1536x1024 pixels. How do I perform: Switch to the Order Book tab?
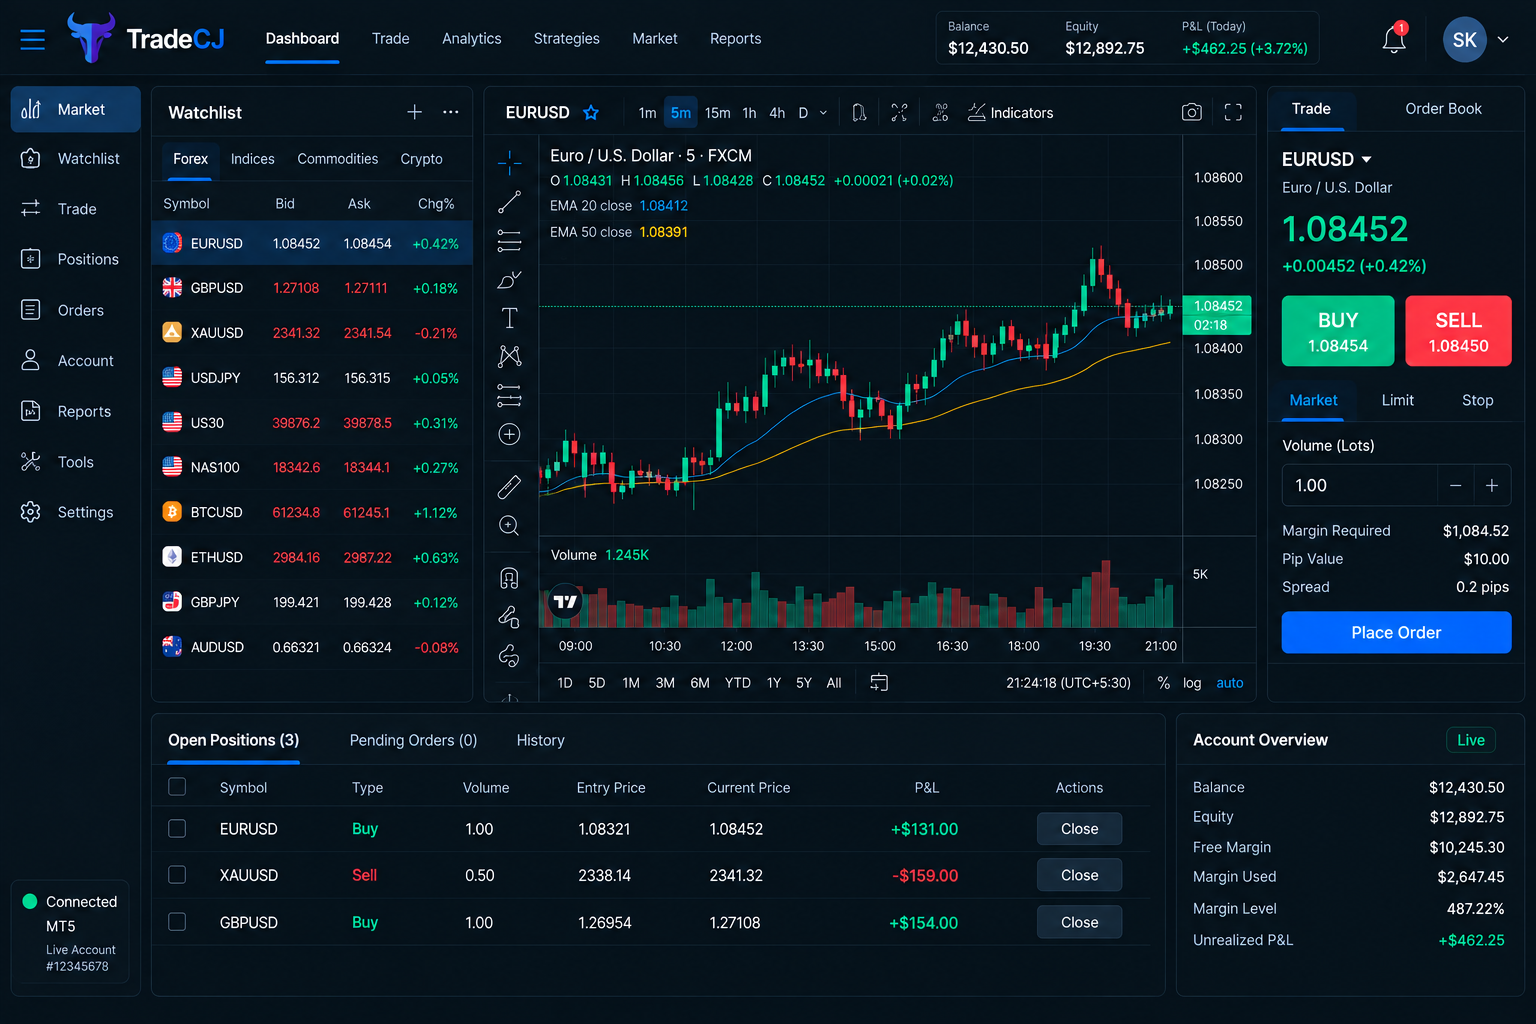pos(1443,109)
